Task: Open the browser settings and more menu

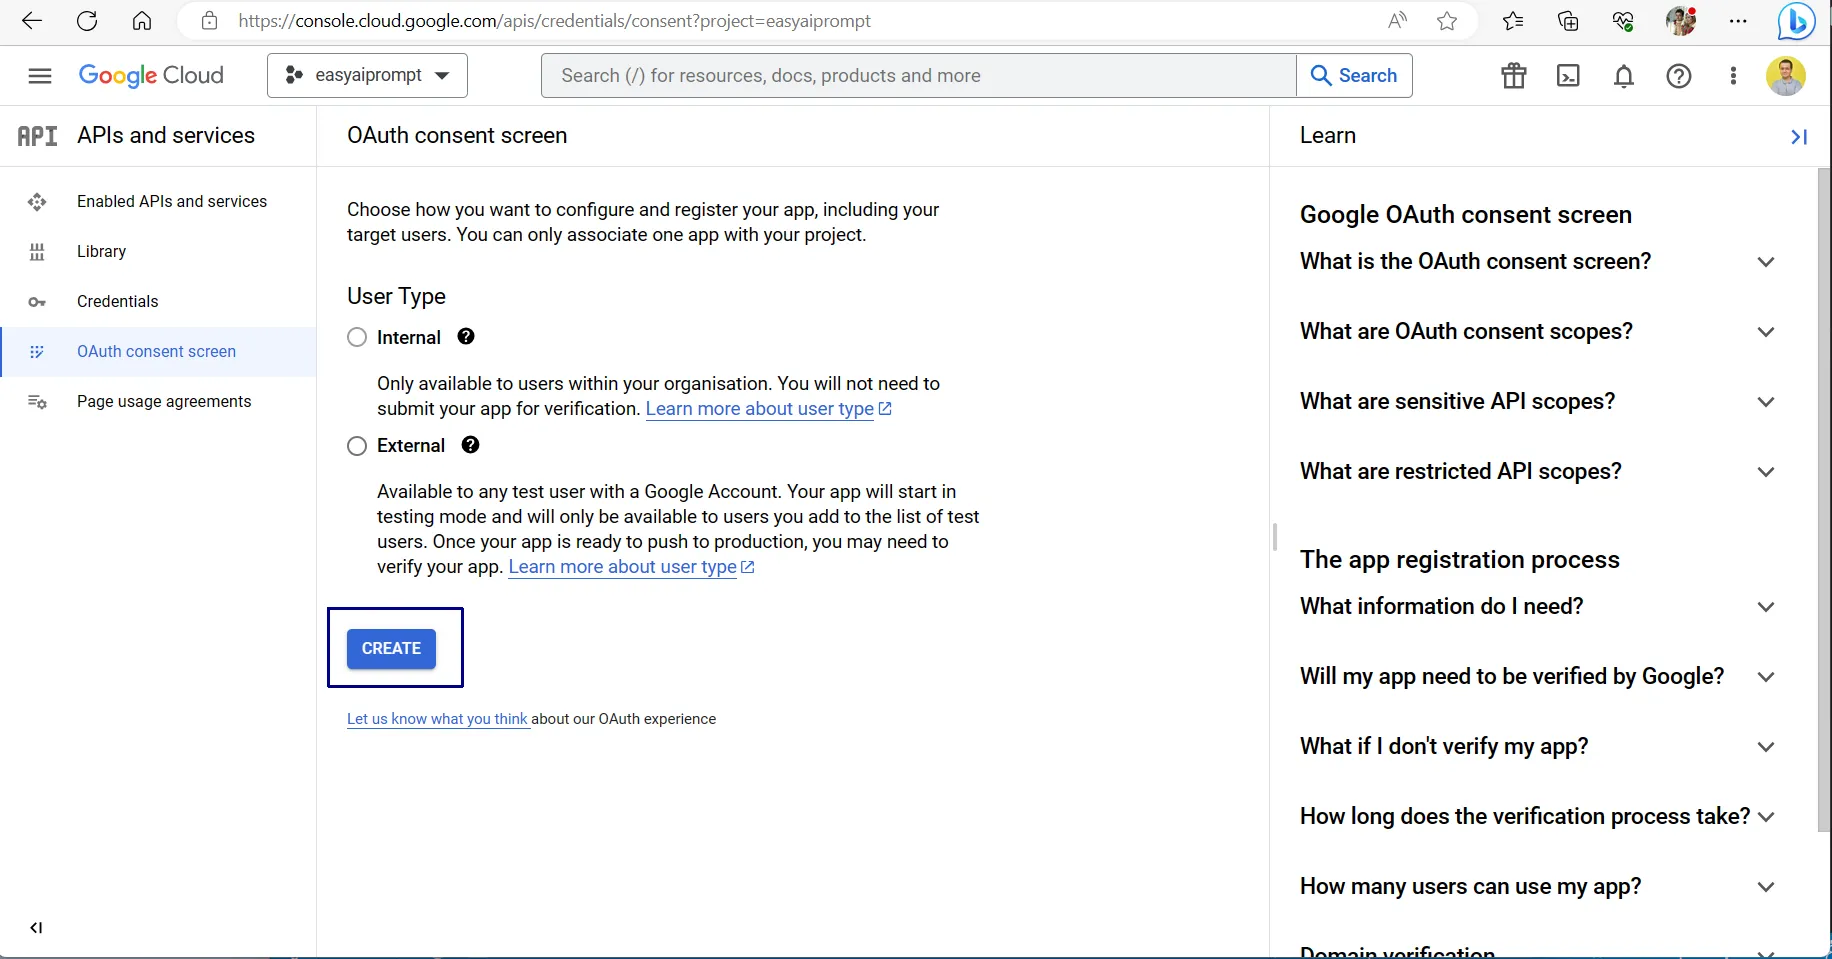Action: coord(1738,21)
